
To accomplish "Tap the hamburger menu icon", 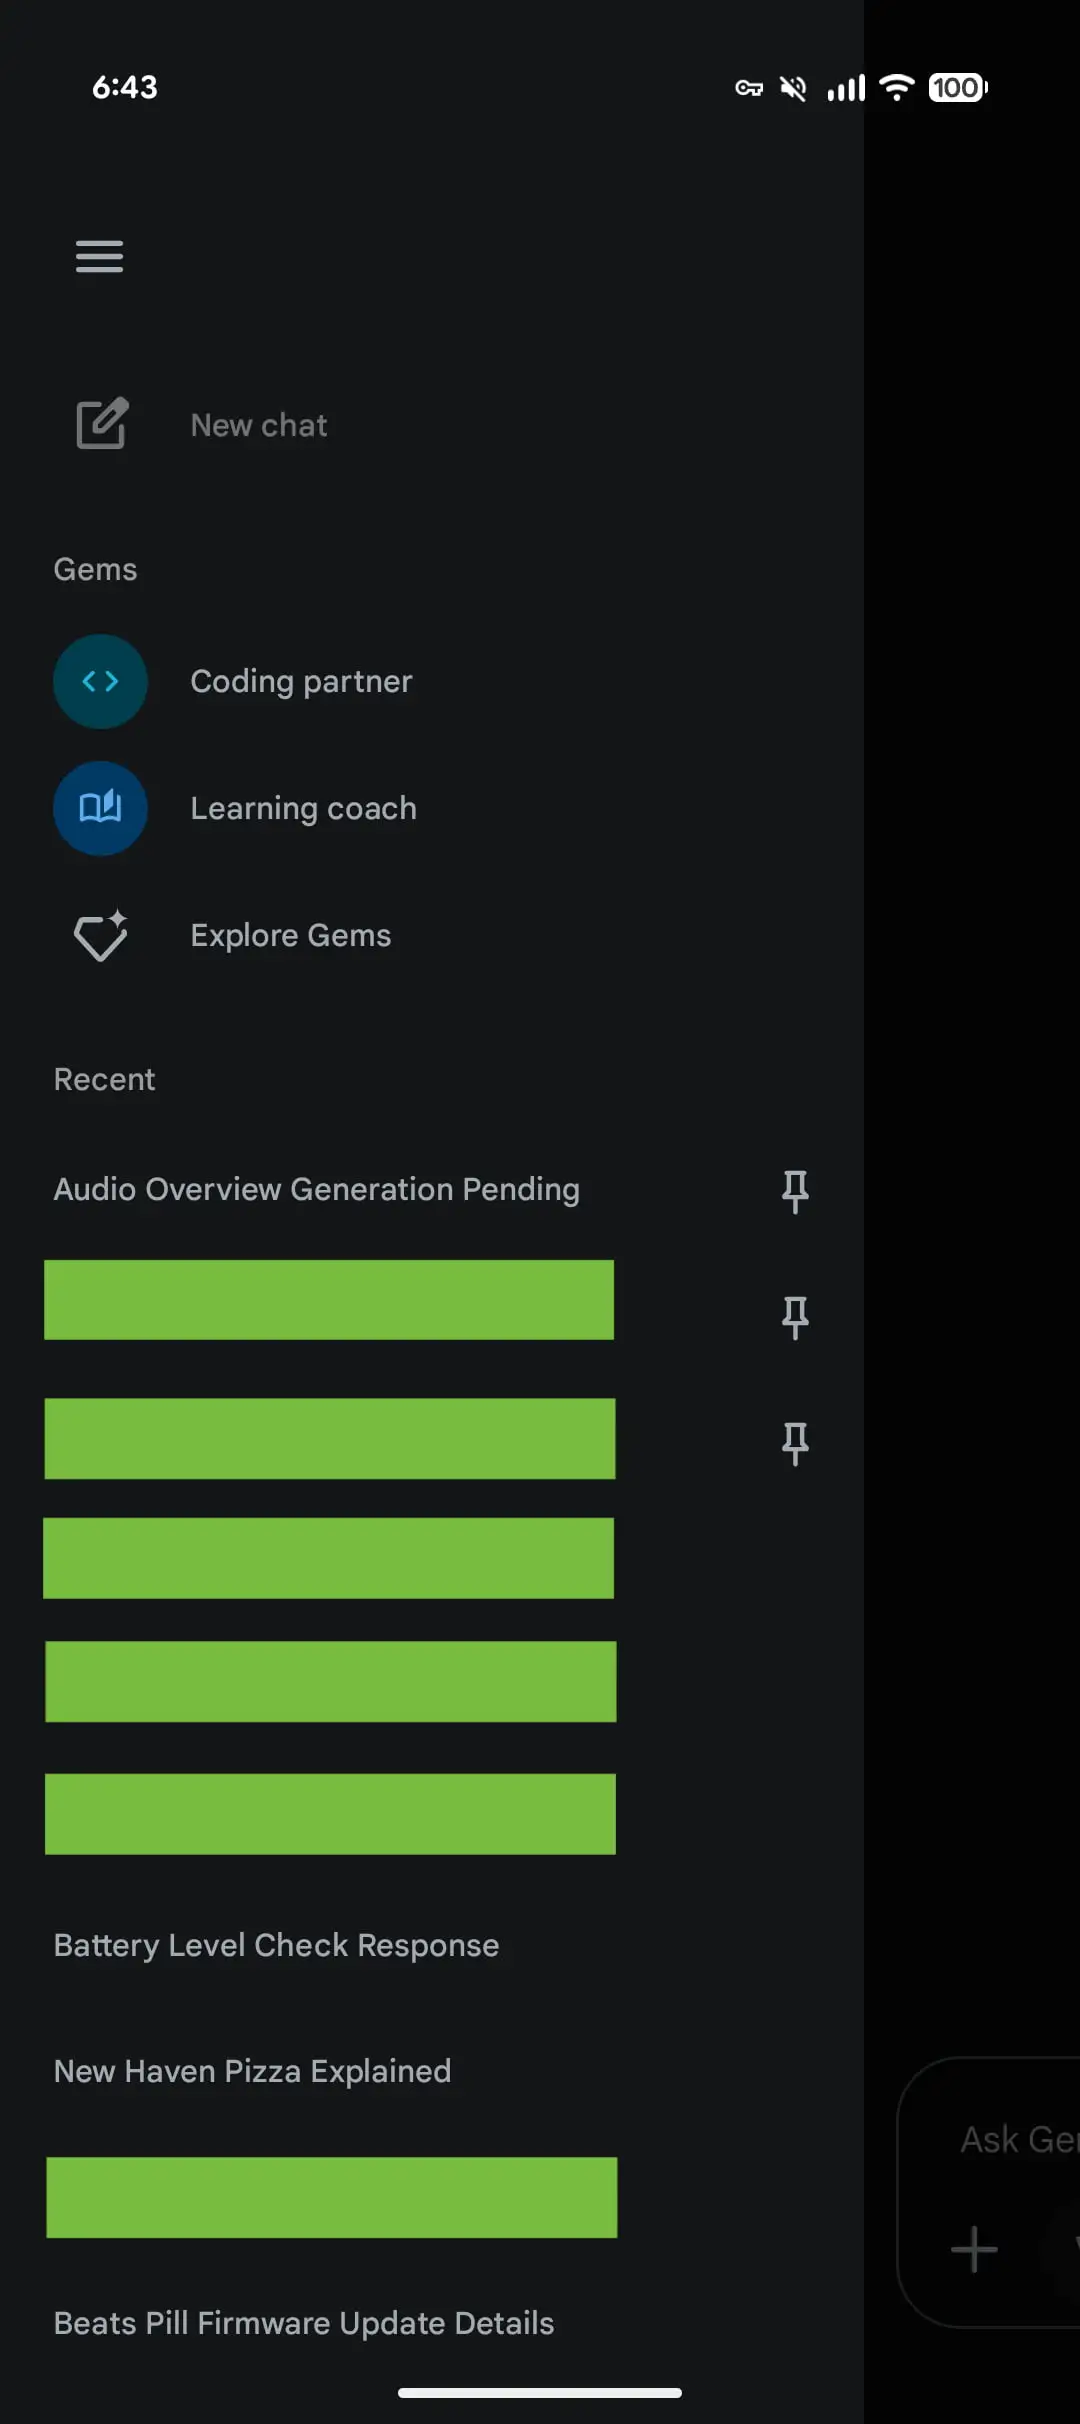I will coord(99,257).
